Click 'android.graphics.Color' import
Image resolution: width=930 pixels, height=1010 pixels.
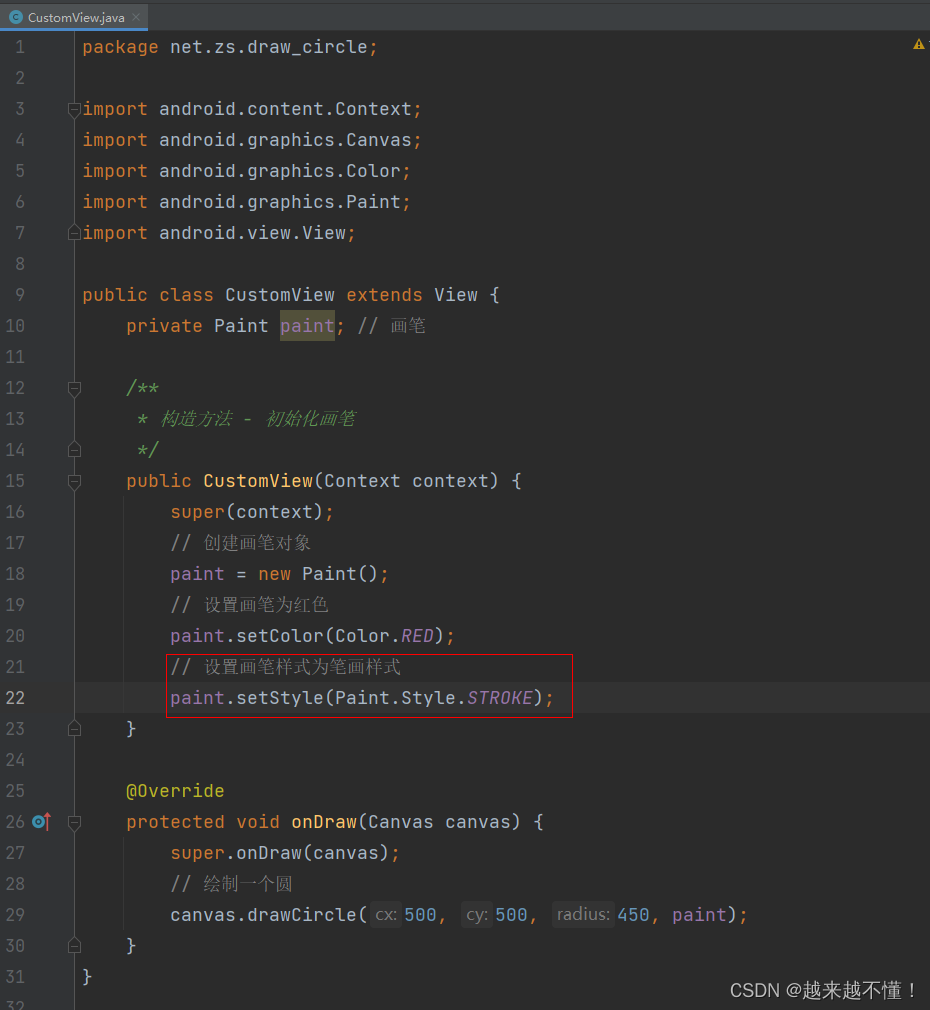coord(280,171)
